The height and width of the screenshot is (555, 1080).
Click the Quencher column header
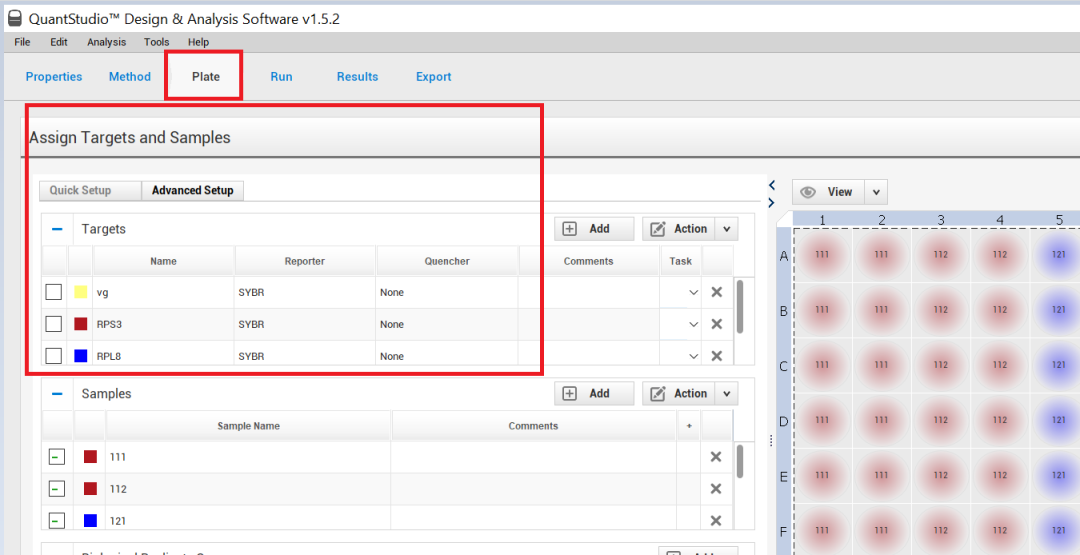click(x=447, y=262)
